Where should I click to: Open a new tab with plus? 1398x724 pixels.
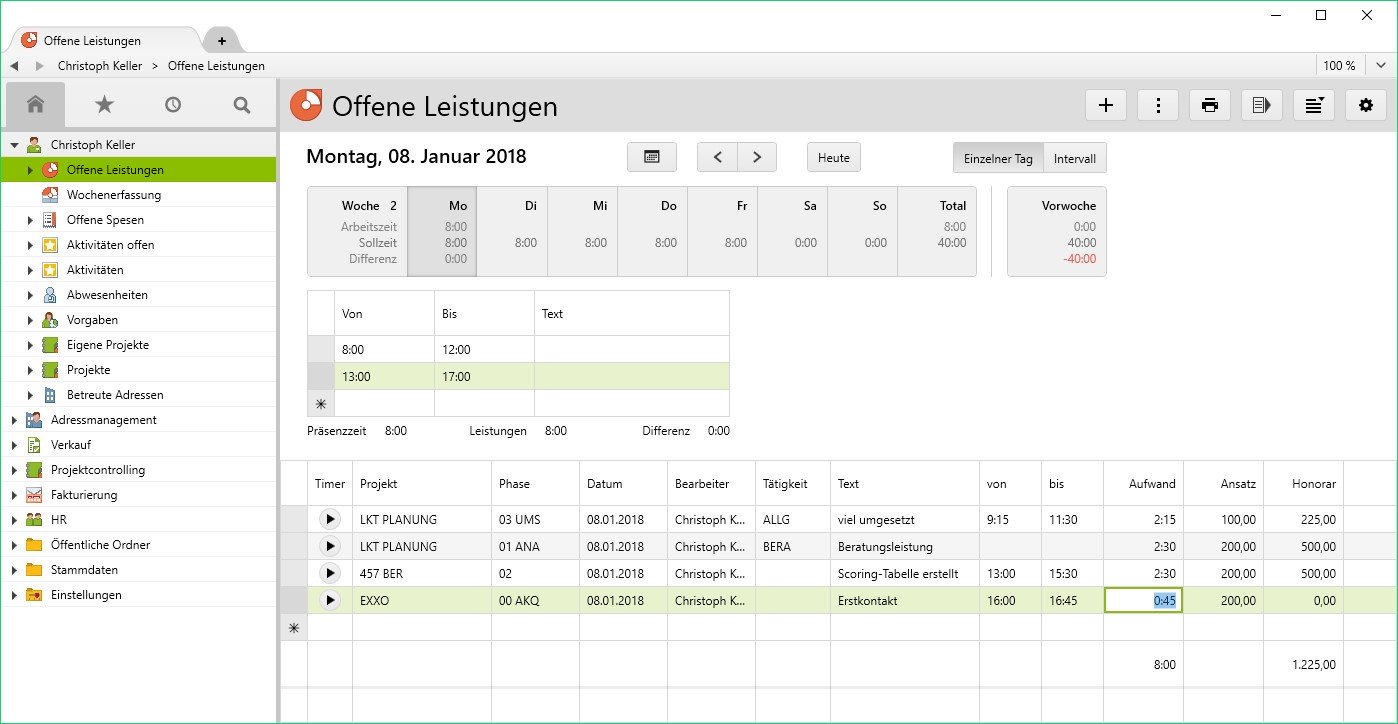[221, 41]
